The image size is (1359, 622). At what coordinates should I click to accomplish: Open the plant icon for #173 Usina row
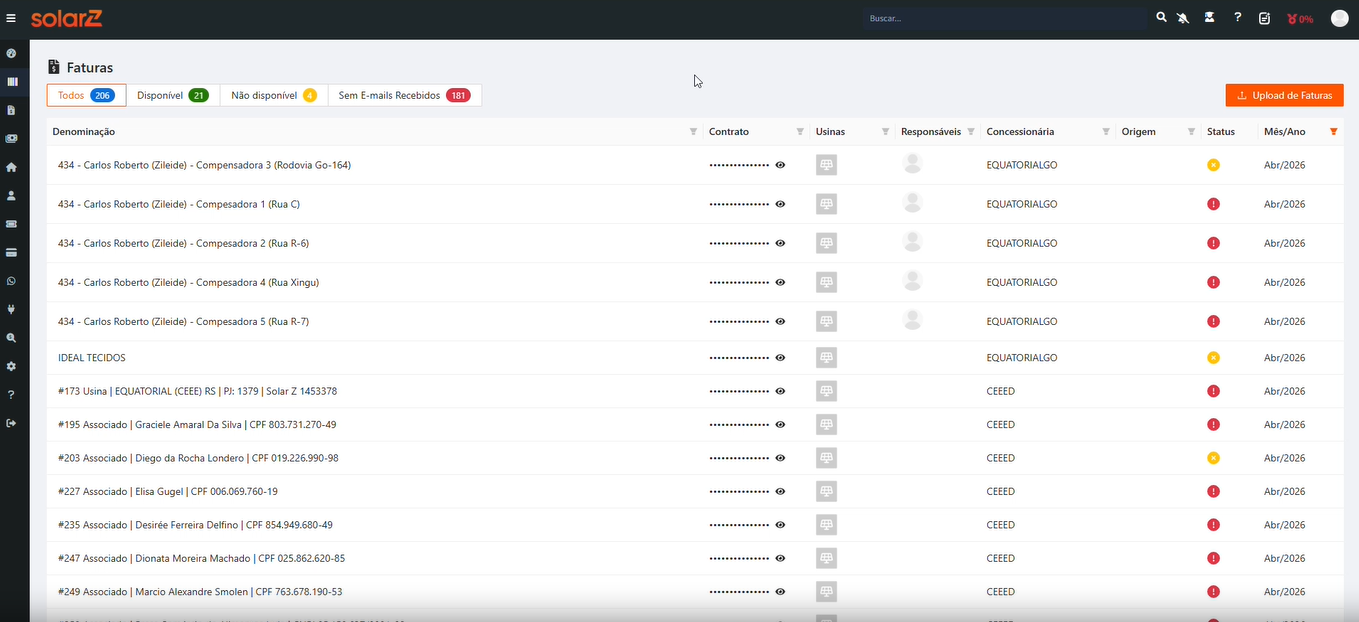click(x=826, y=391)
